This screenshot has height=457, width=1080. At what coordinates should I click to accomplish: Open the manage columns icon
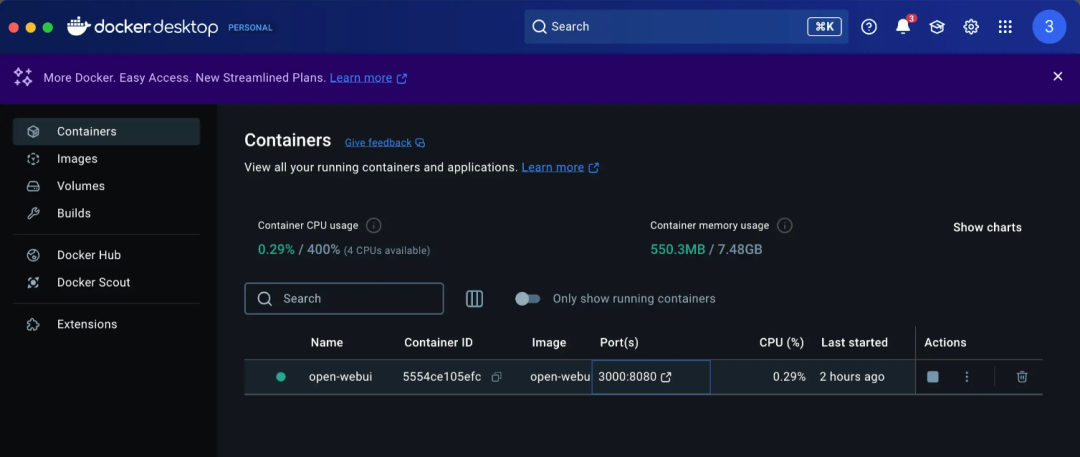[x=475, y=298]
